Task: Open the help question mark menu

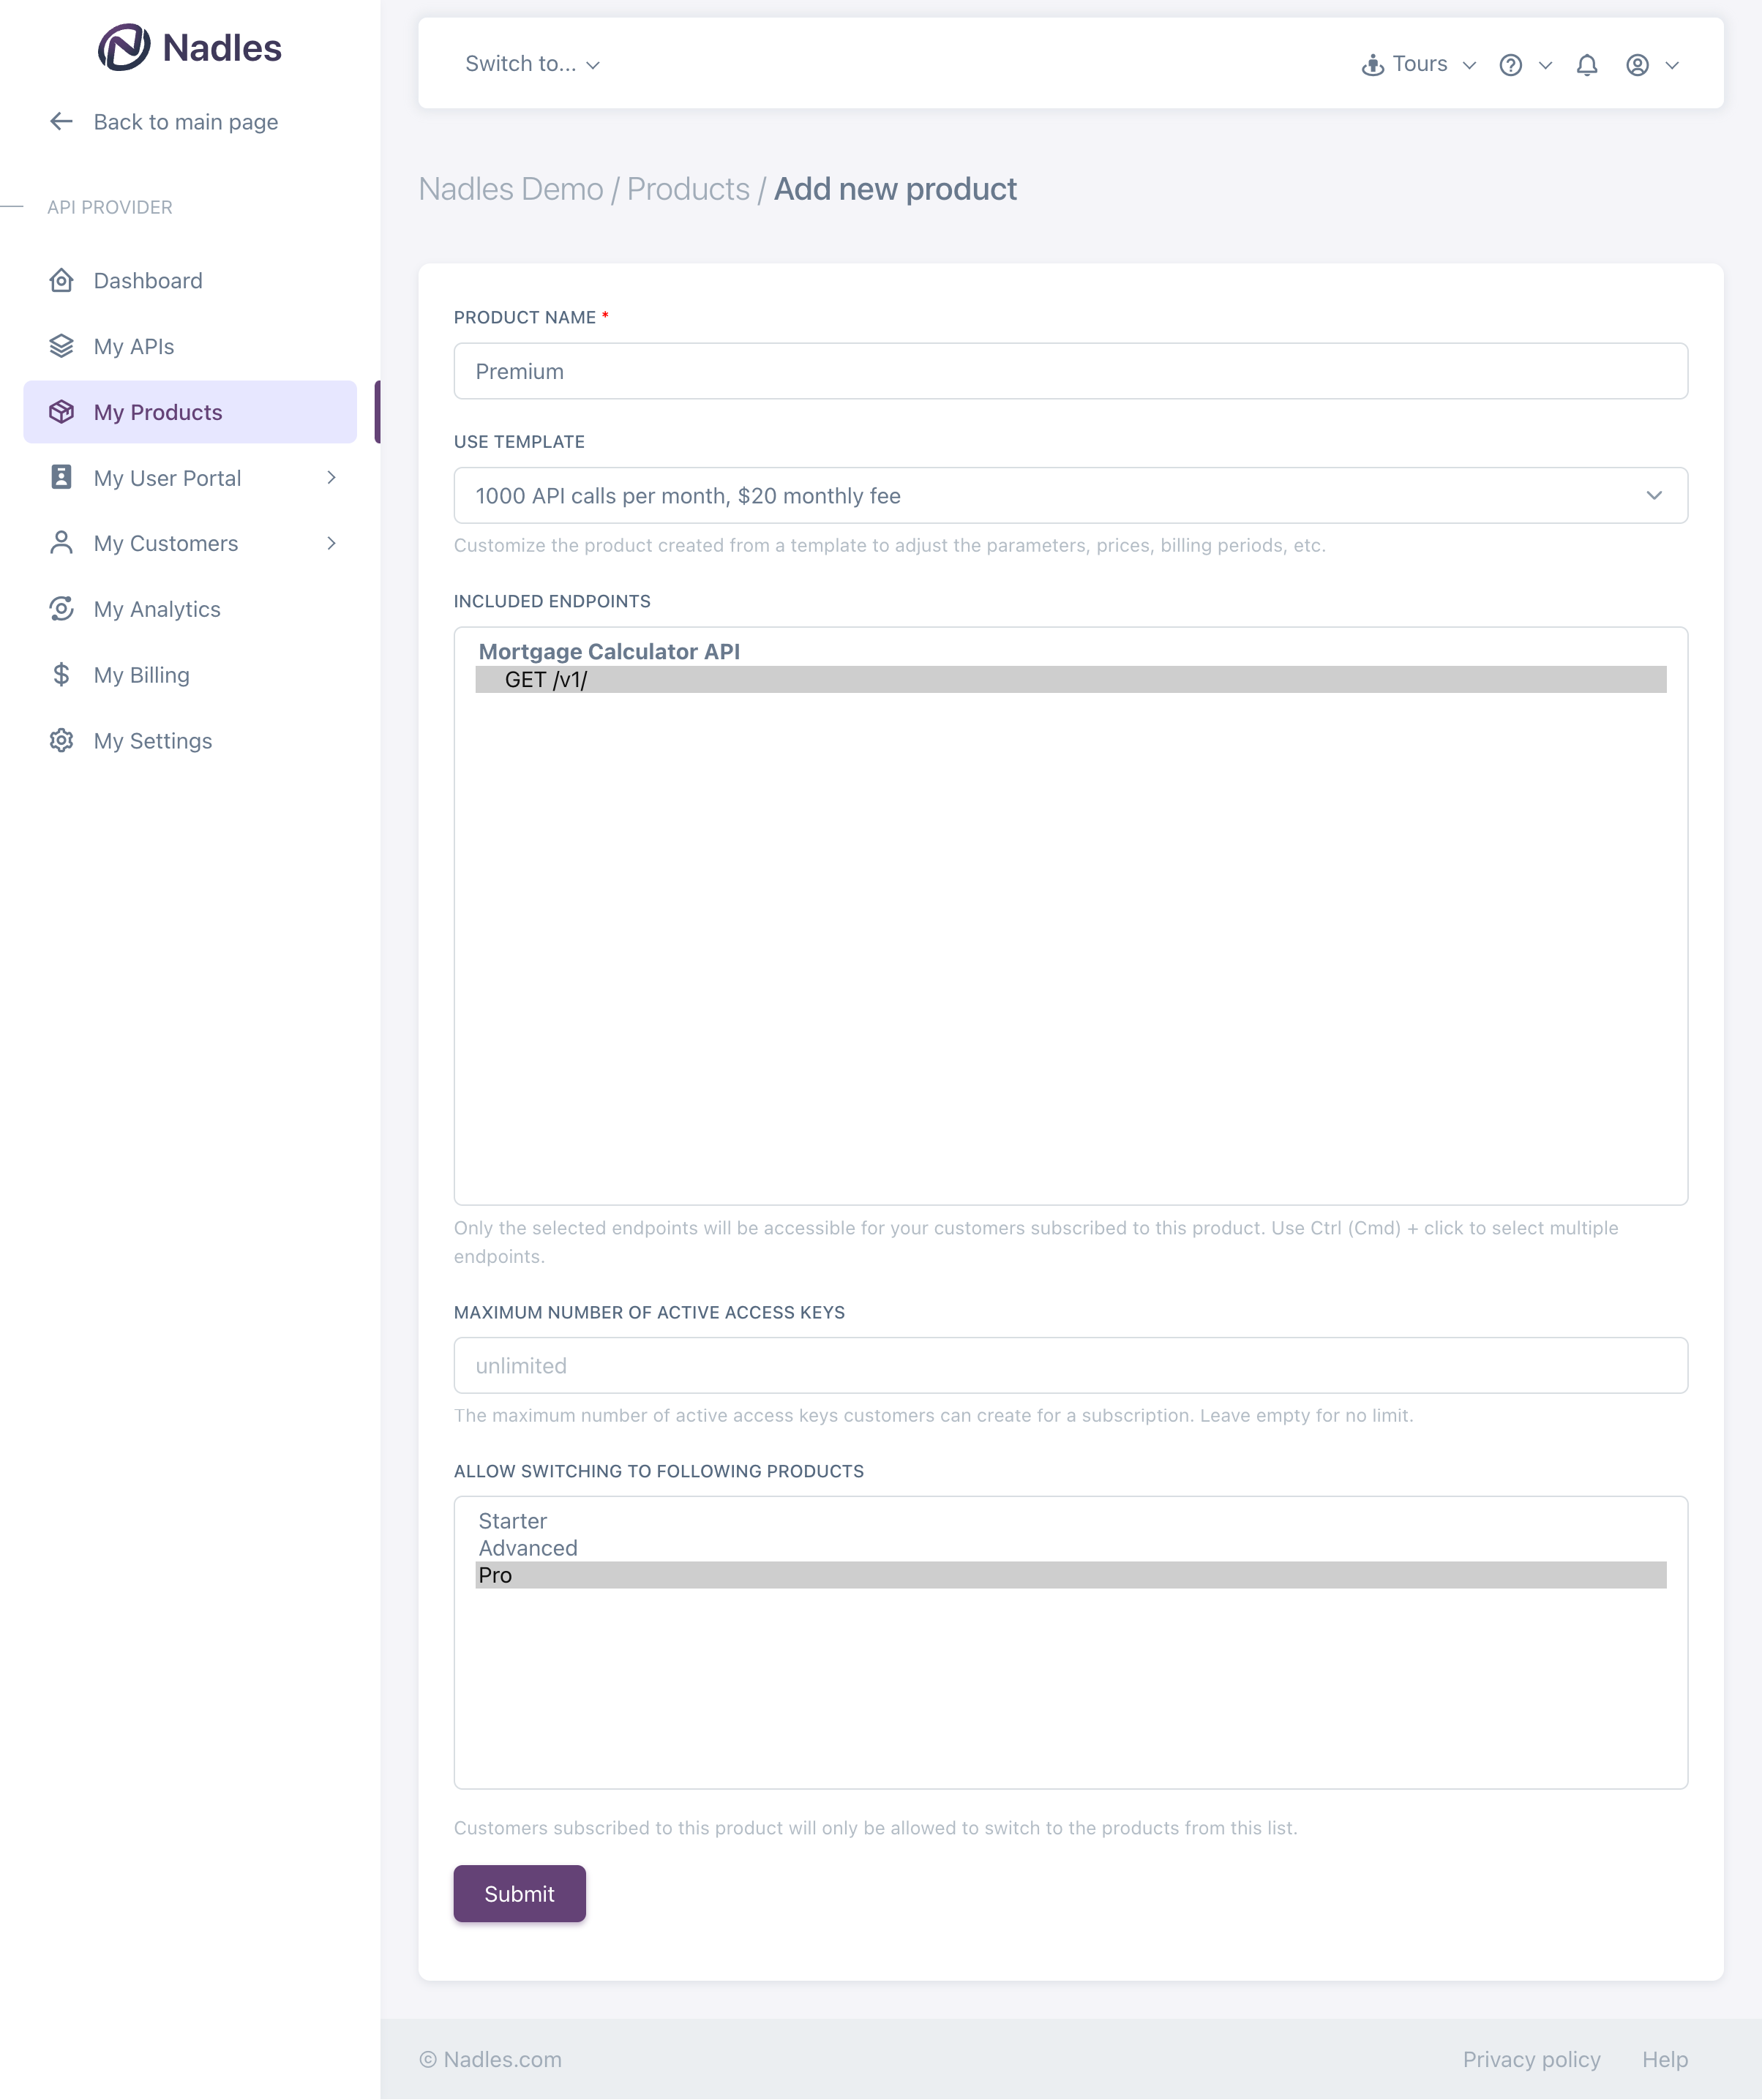Action: coord(1511,65)
